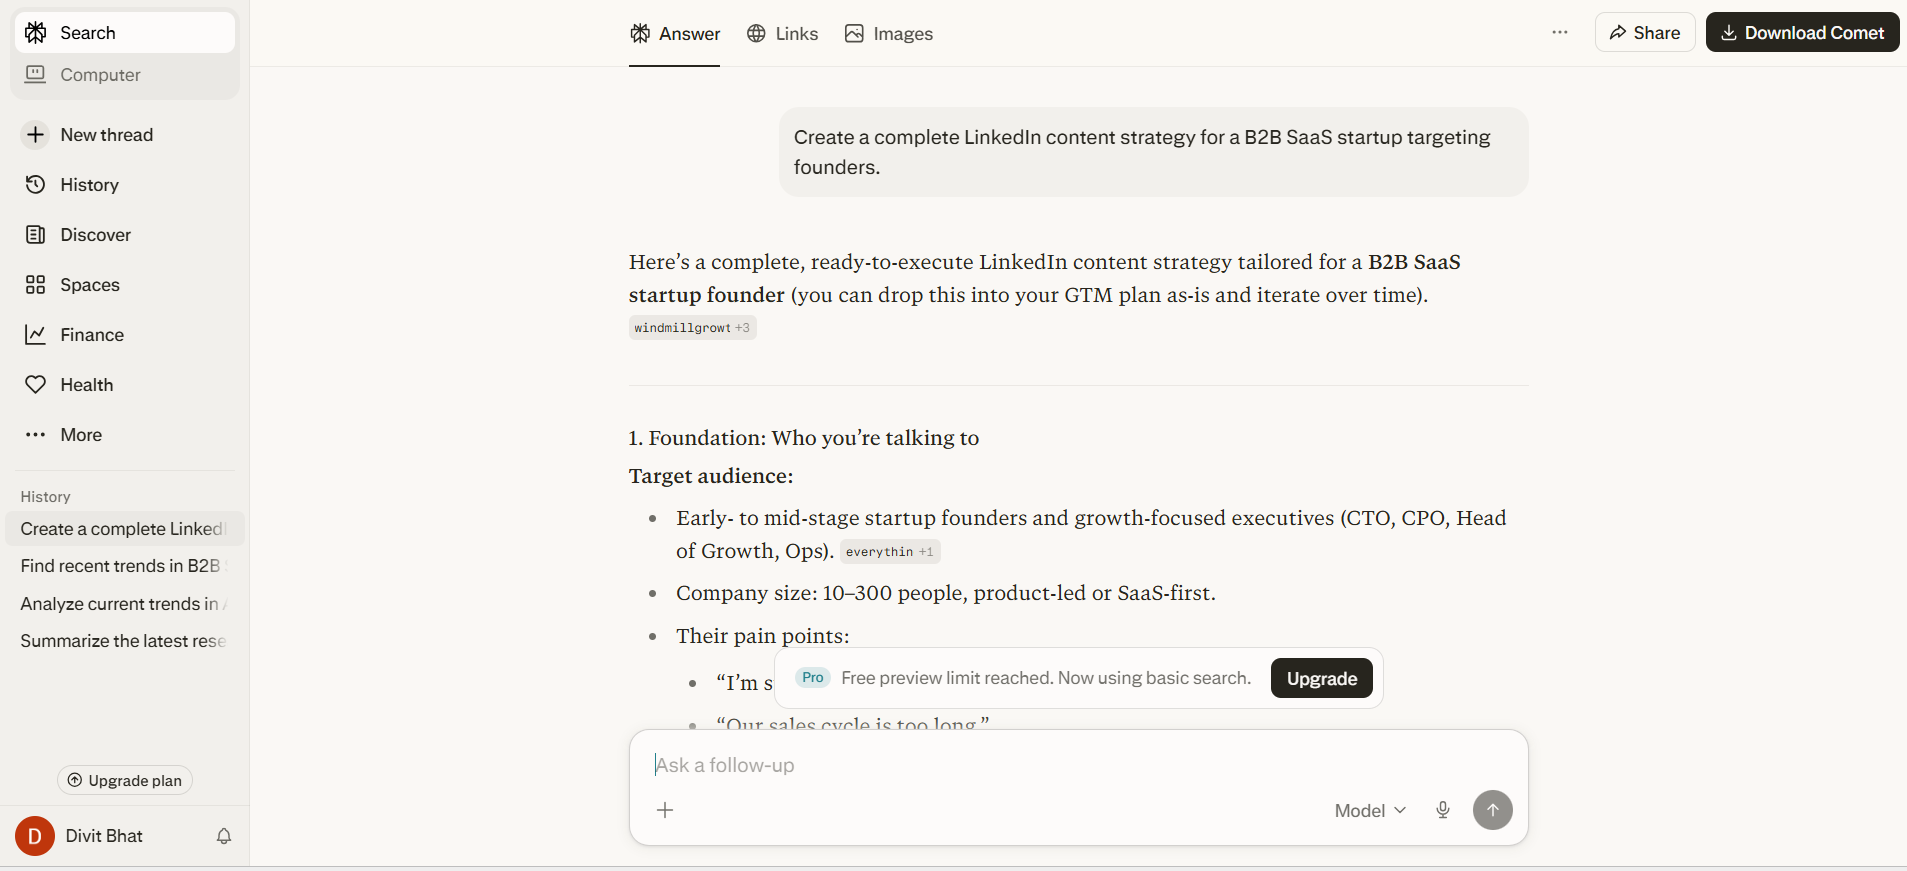Start a New thread
This screenshot has width=1907, height=871.
(106, 134)
